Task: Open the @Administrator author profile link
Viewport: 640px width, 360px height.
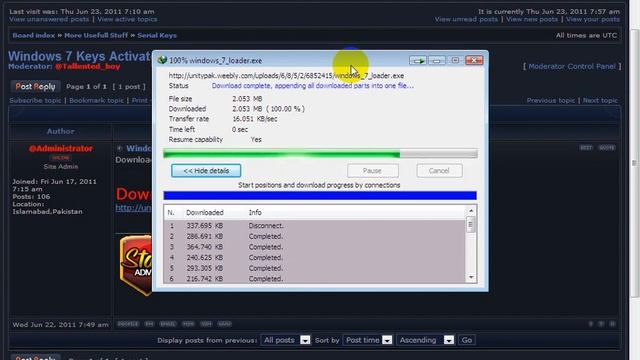Action: coord(61,149)
